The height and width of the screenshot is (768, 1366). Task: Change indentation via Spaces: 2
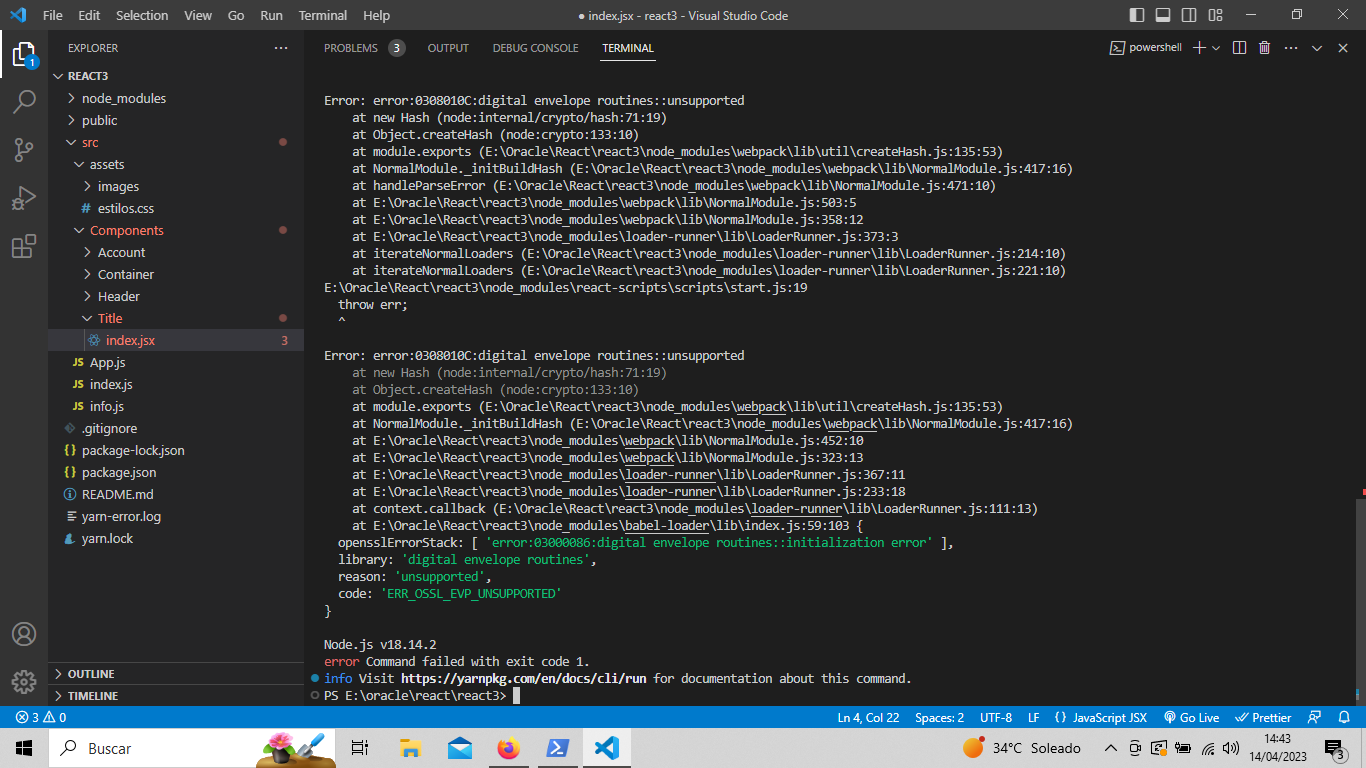pyautogui.click(x=939, y=717)
